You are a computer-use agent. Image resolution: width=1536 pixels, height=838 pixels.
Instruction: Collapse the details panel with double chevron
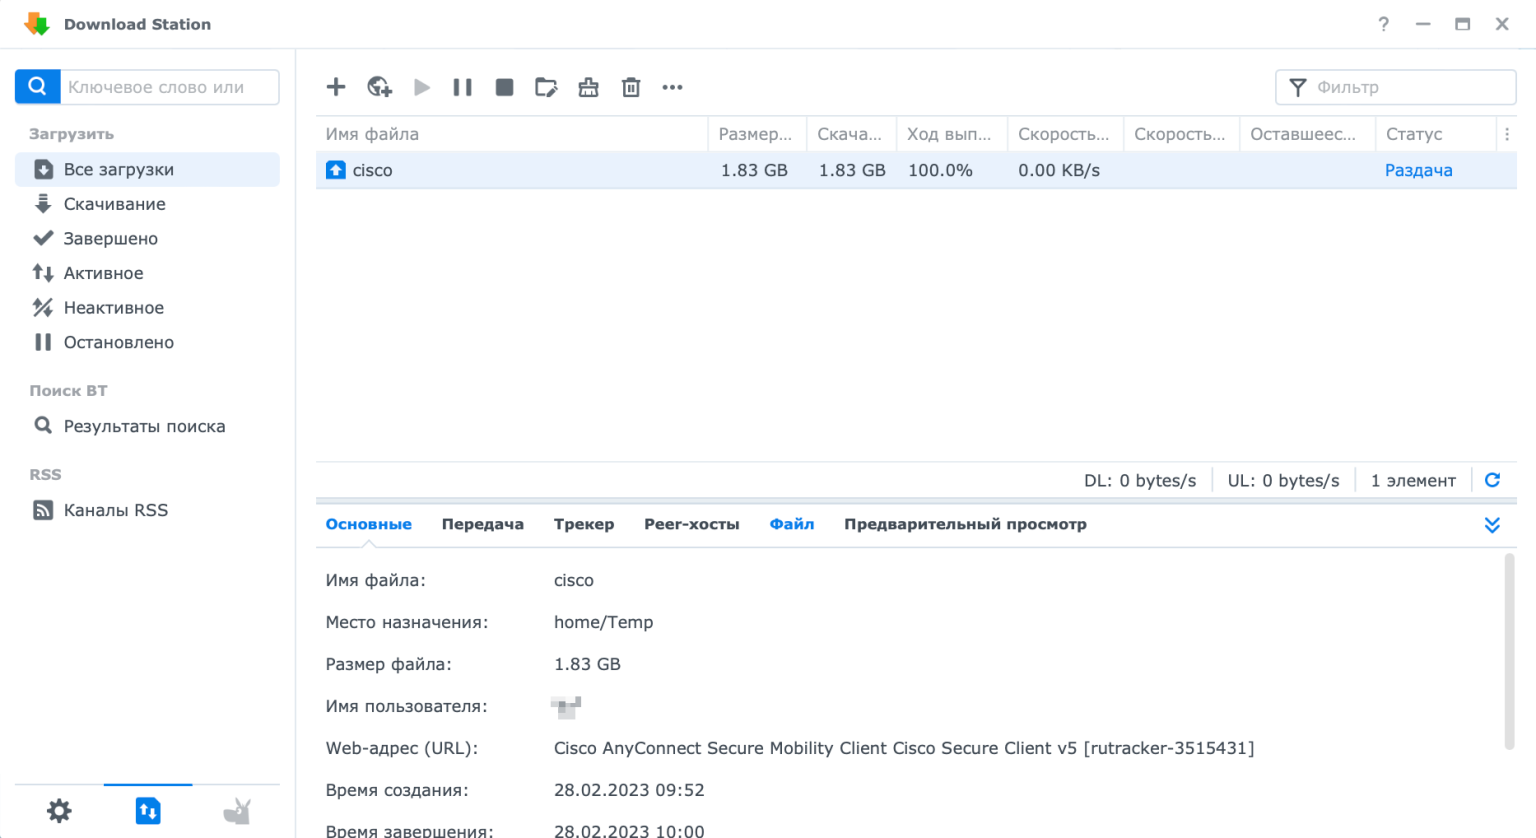[1492, 525]
